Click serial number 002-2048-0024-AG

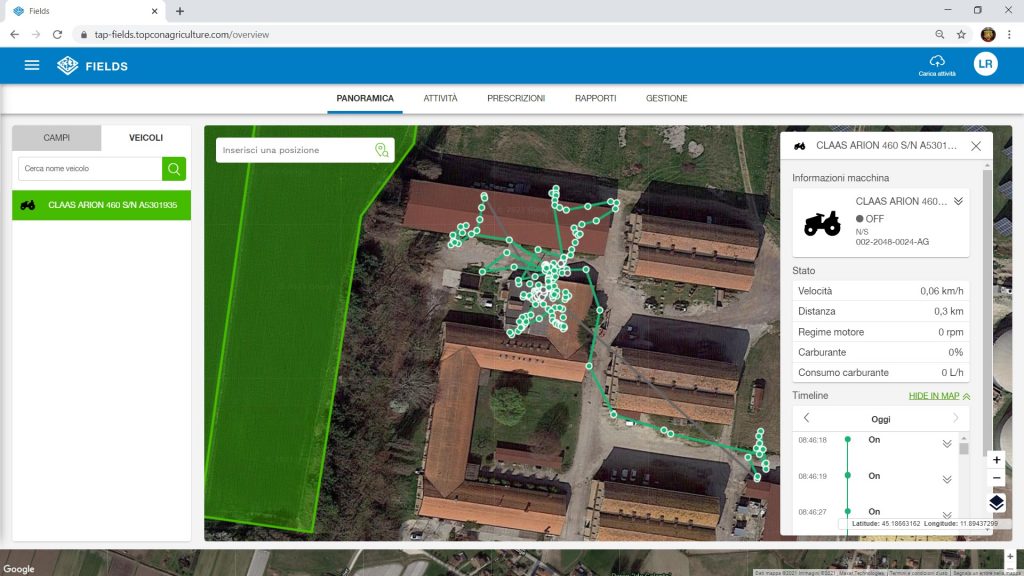[892, 242]
